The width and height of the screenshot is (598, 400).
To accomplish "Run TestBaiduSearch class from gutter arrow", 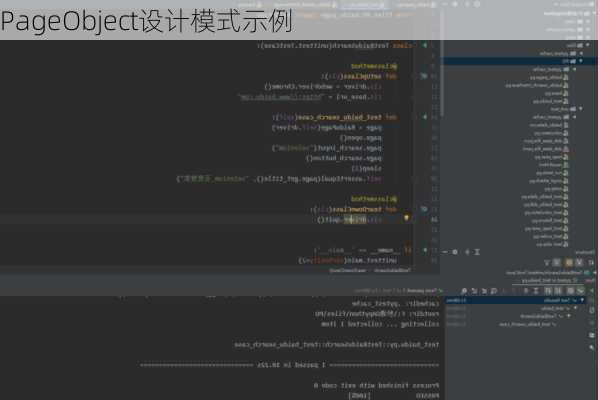I will tap(425, 45).
